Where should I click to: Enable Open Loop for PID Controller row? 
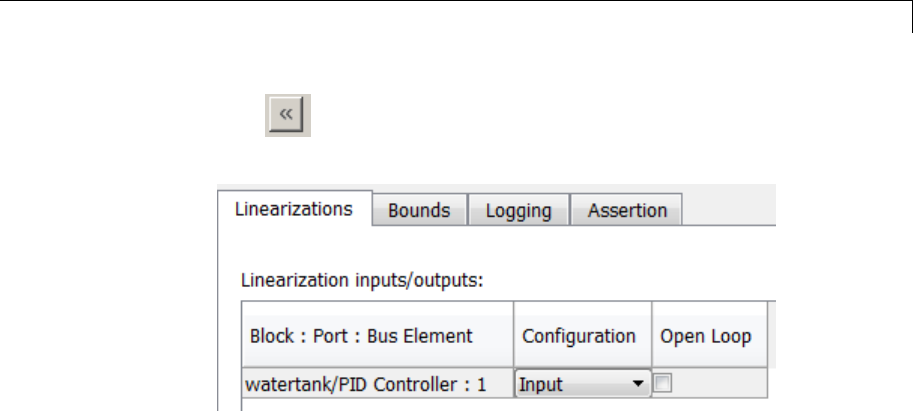click(660, 384)
